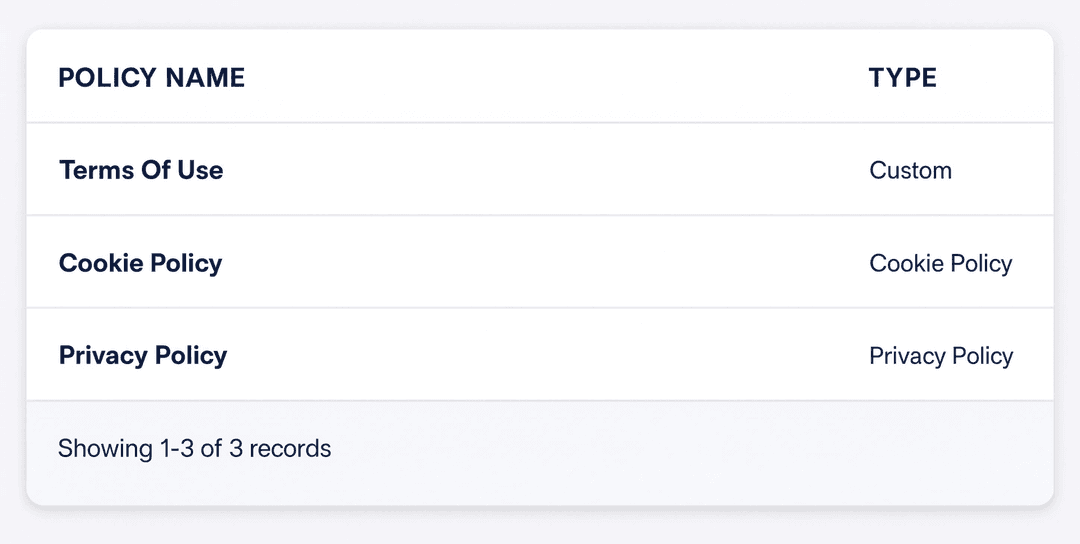Click the word records in footer

(290, 448)
